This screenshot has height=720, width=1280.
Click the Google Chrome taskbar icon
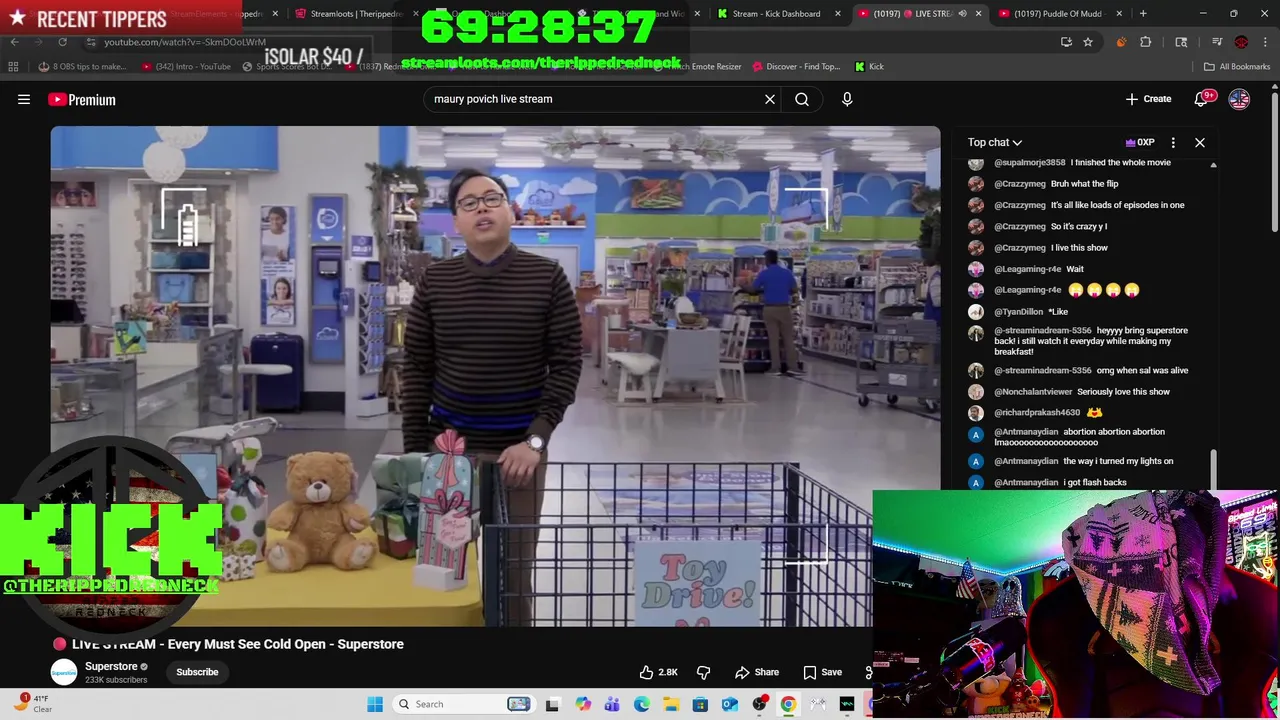[x=789, y=704]
